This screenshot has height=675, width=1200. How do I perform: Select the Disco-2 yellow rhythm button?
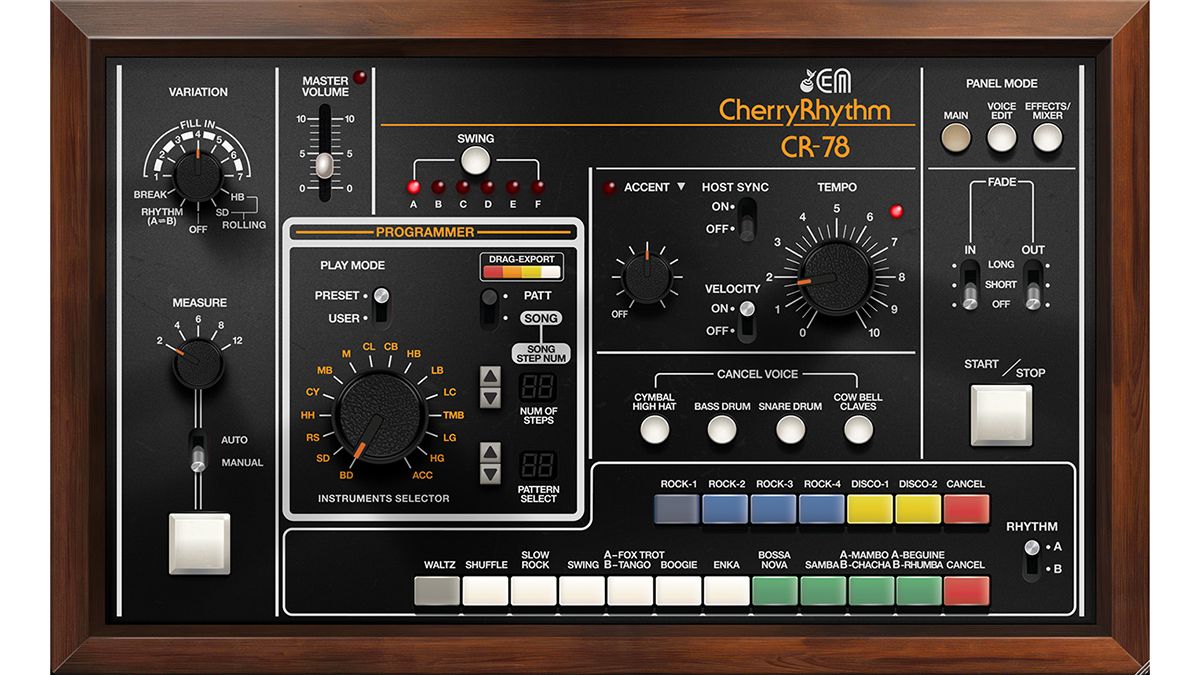[x=918, y=509]
